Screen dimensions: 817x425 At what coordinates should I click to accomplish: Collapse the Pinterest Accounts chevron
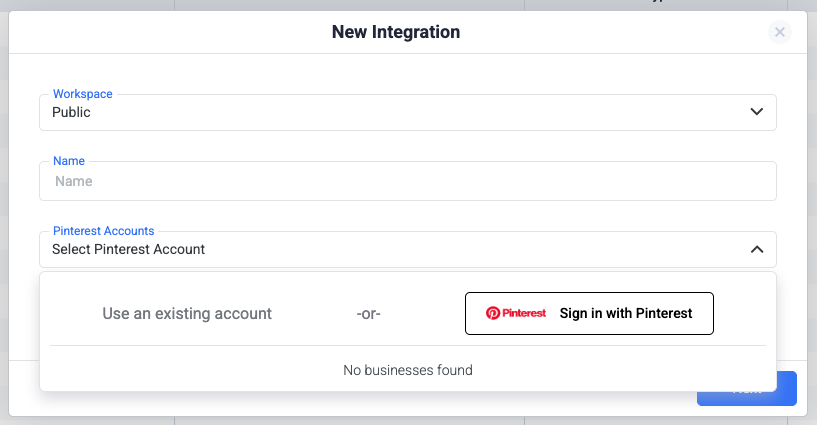coord(757,249)
